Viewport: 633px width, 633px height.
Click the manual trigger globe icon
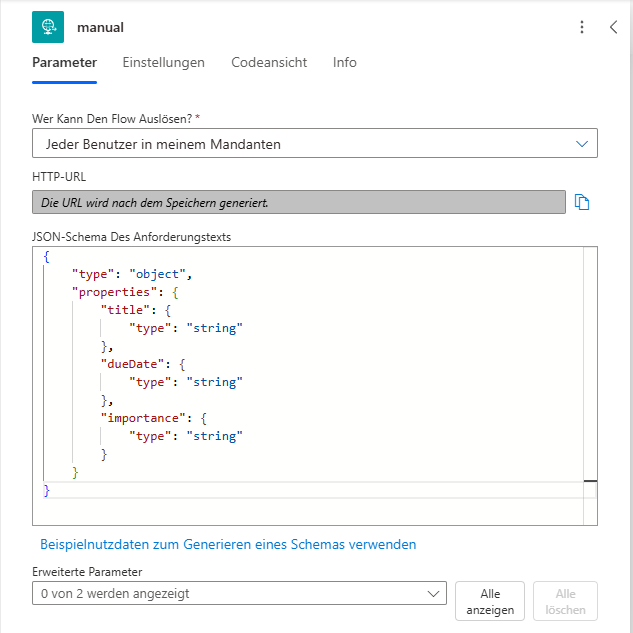(x=48, y=27)
